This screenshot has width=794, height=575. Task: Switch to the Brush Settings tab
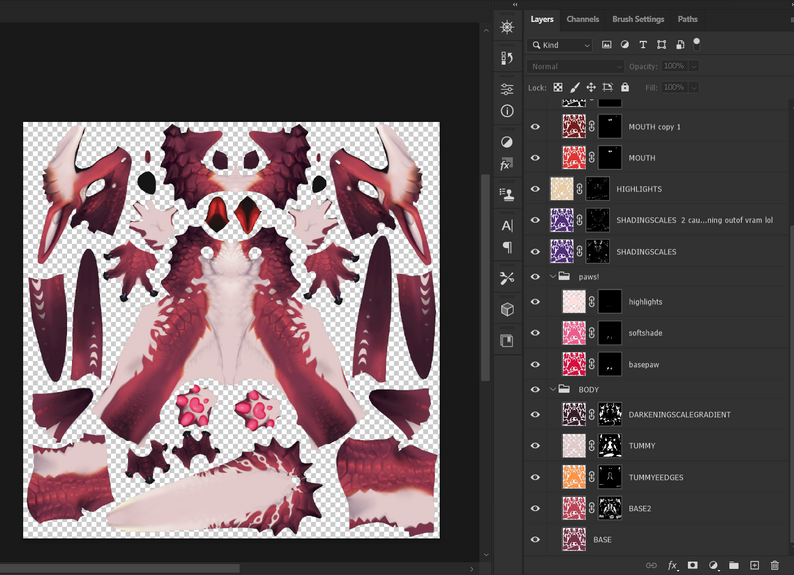pos(638,19)
